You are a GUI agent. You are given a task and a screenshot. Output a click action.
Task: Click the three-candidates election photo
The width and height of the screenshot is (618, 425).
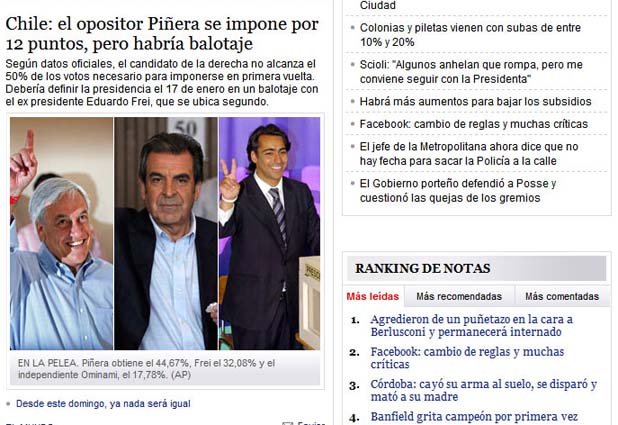pos(165,233)
